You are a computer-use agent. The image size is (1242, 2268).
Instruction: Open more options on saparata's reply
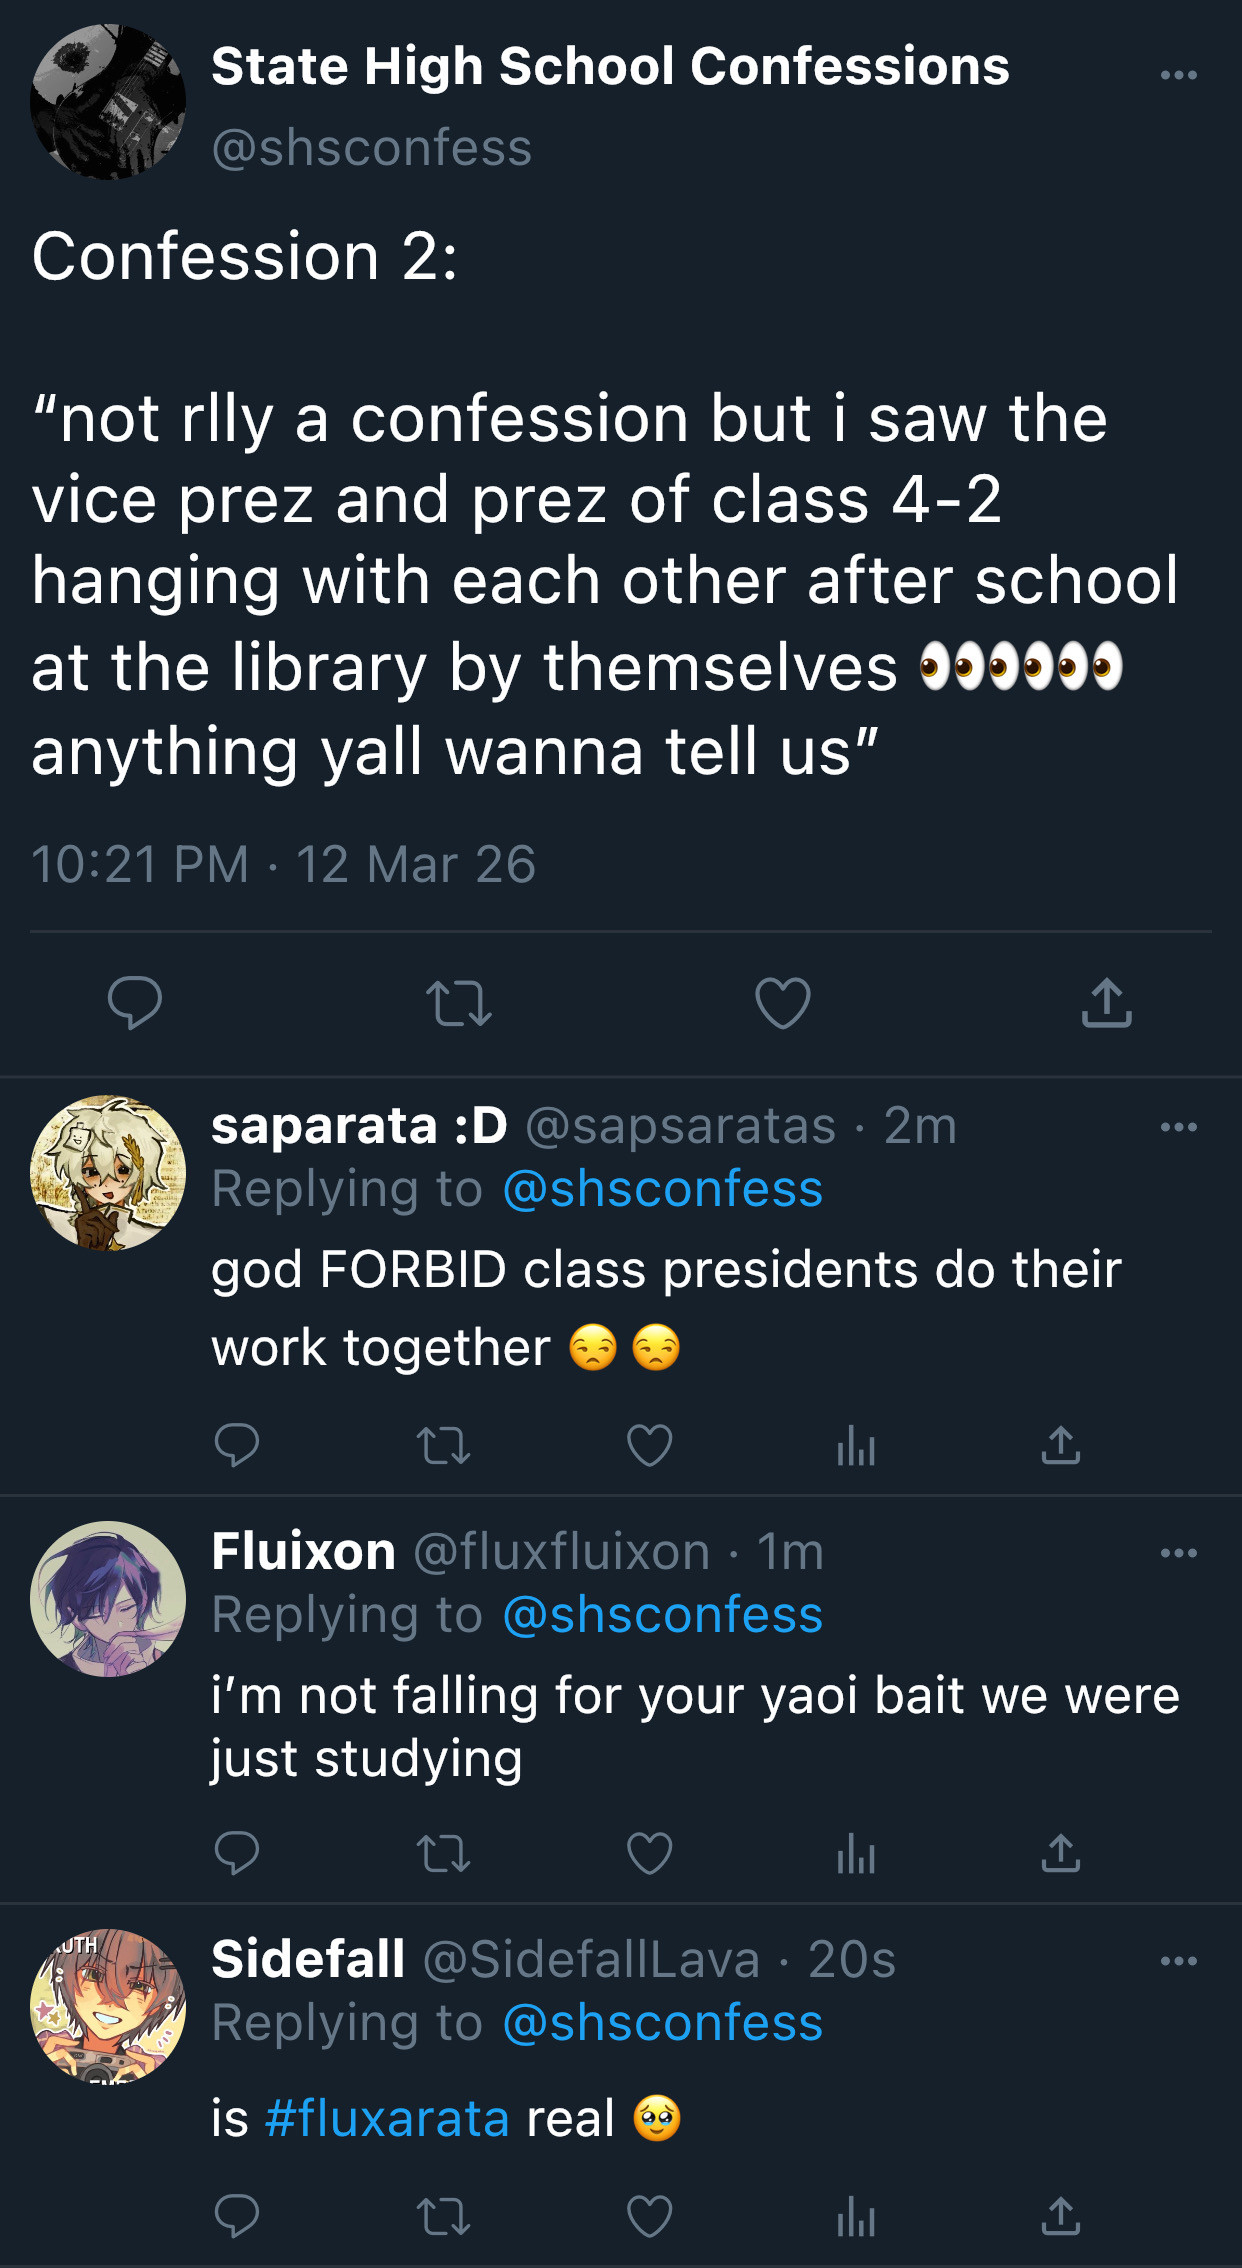(x=1178, y=1127)
